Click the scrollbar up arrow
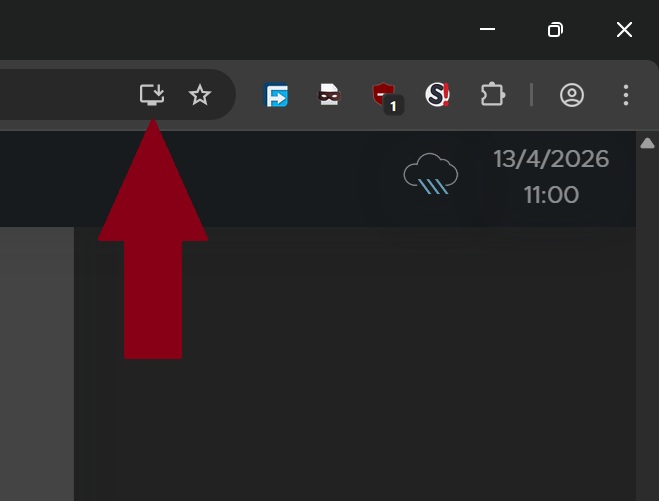The image size is (659, 501). coord(647,143)
